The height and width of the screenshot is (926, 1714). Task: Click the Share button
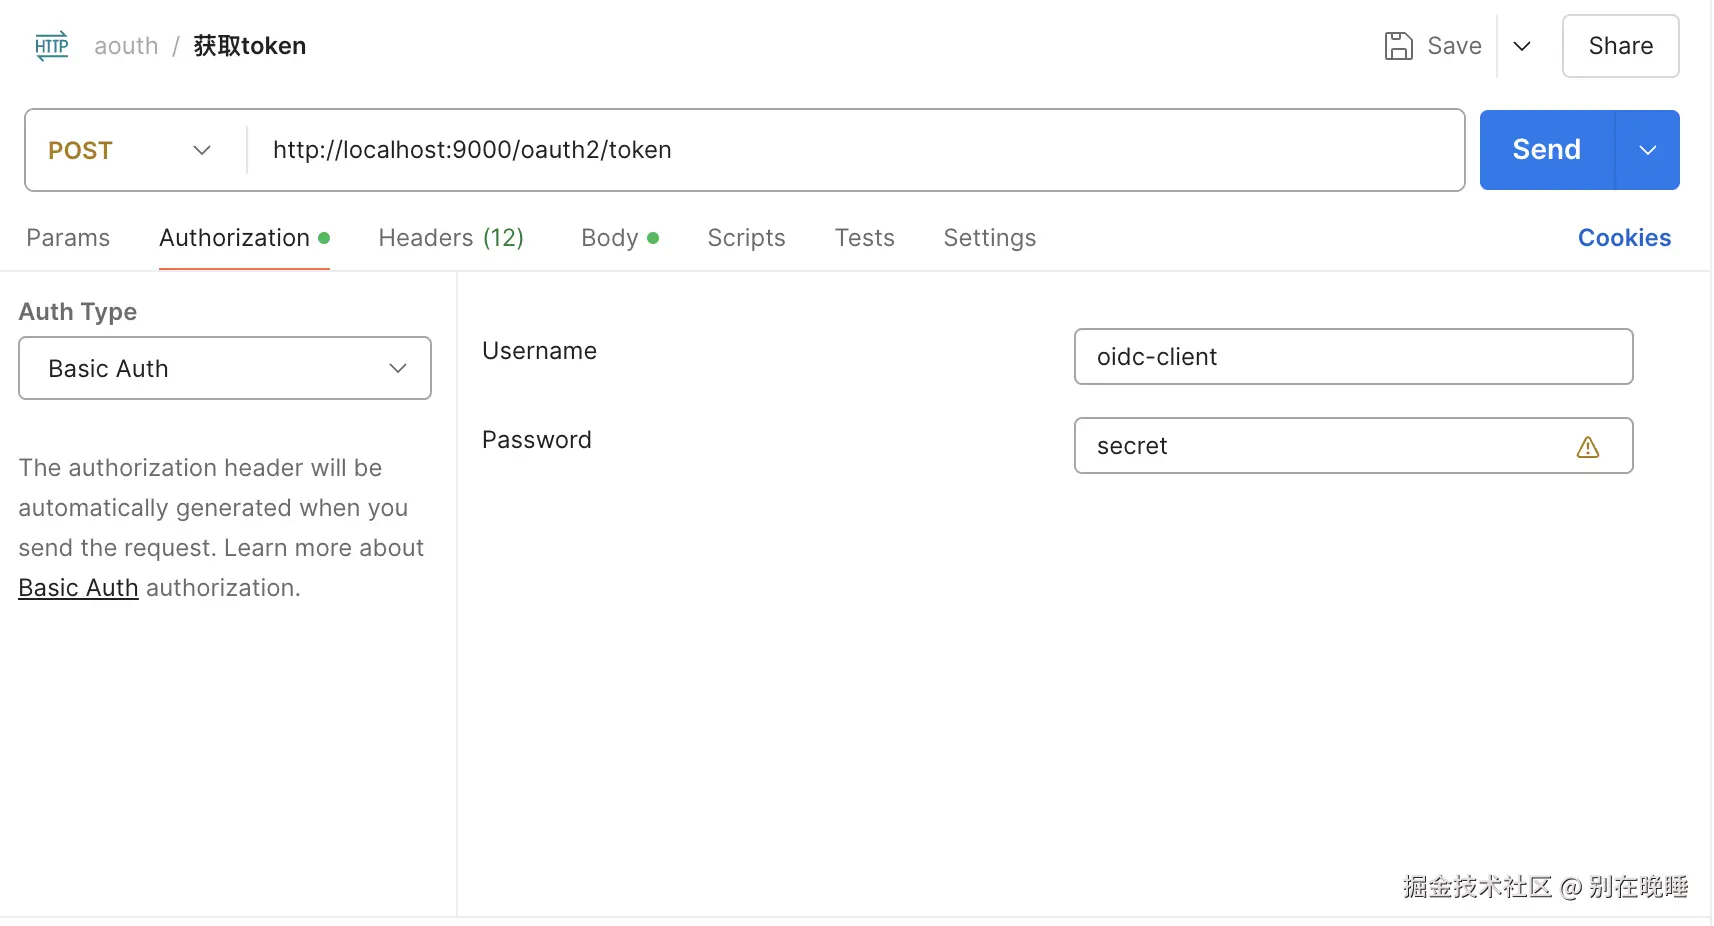coord(1620,46)
